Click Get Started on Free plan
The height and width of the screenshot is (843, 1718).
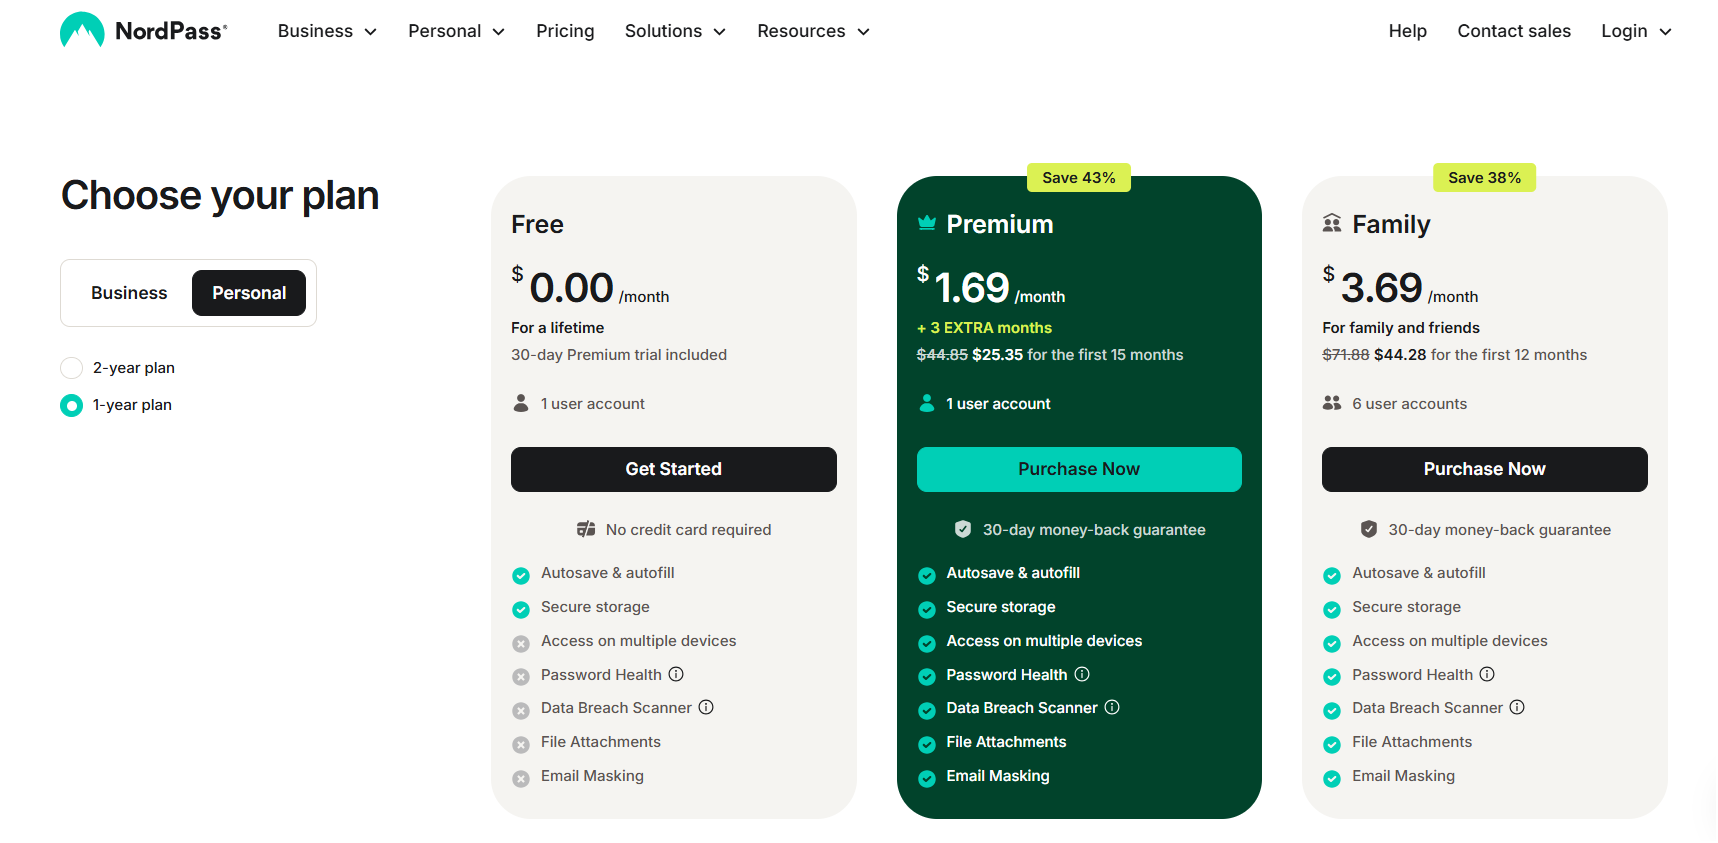tap(673, 469)
